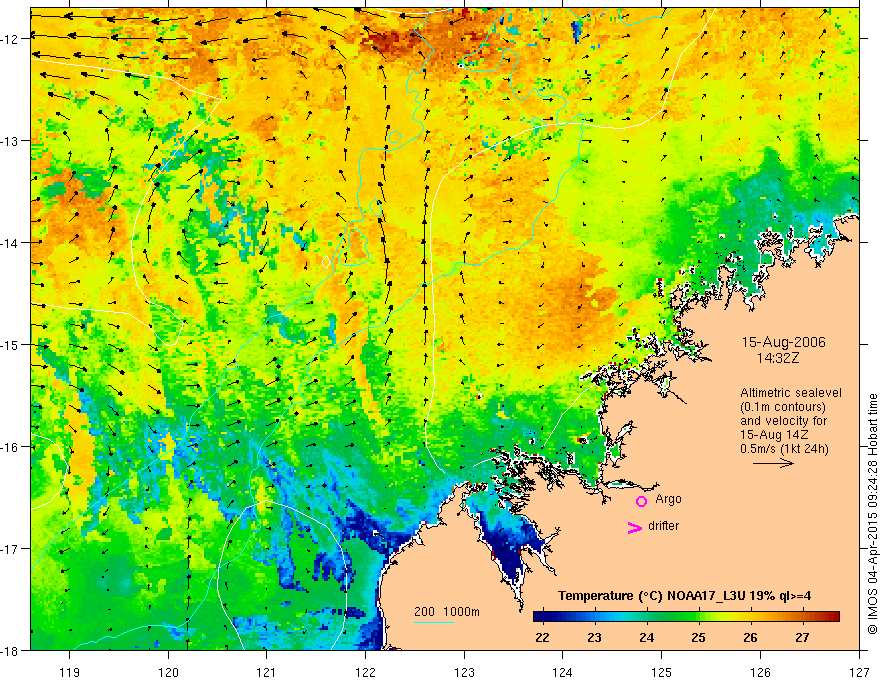The image size is (880, 680).
Task: Click the '0.5m/s (1kt 24h)' text
Action: click(x=784, y=449)
